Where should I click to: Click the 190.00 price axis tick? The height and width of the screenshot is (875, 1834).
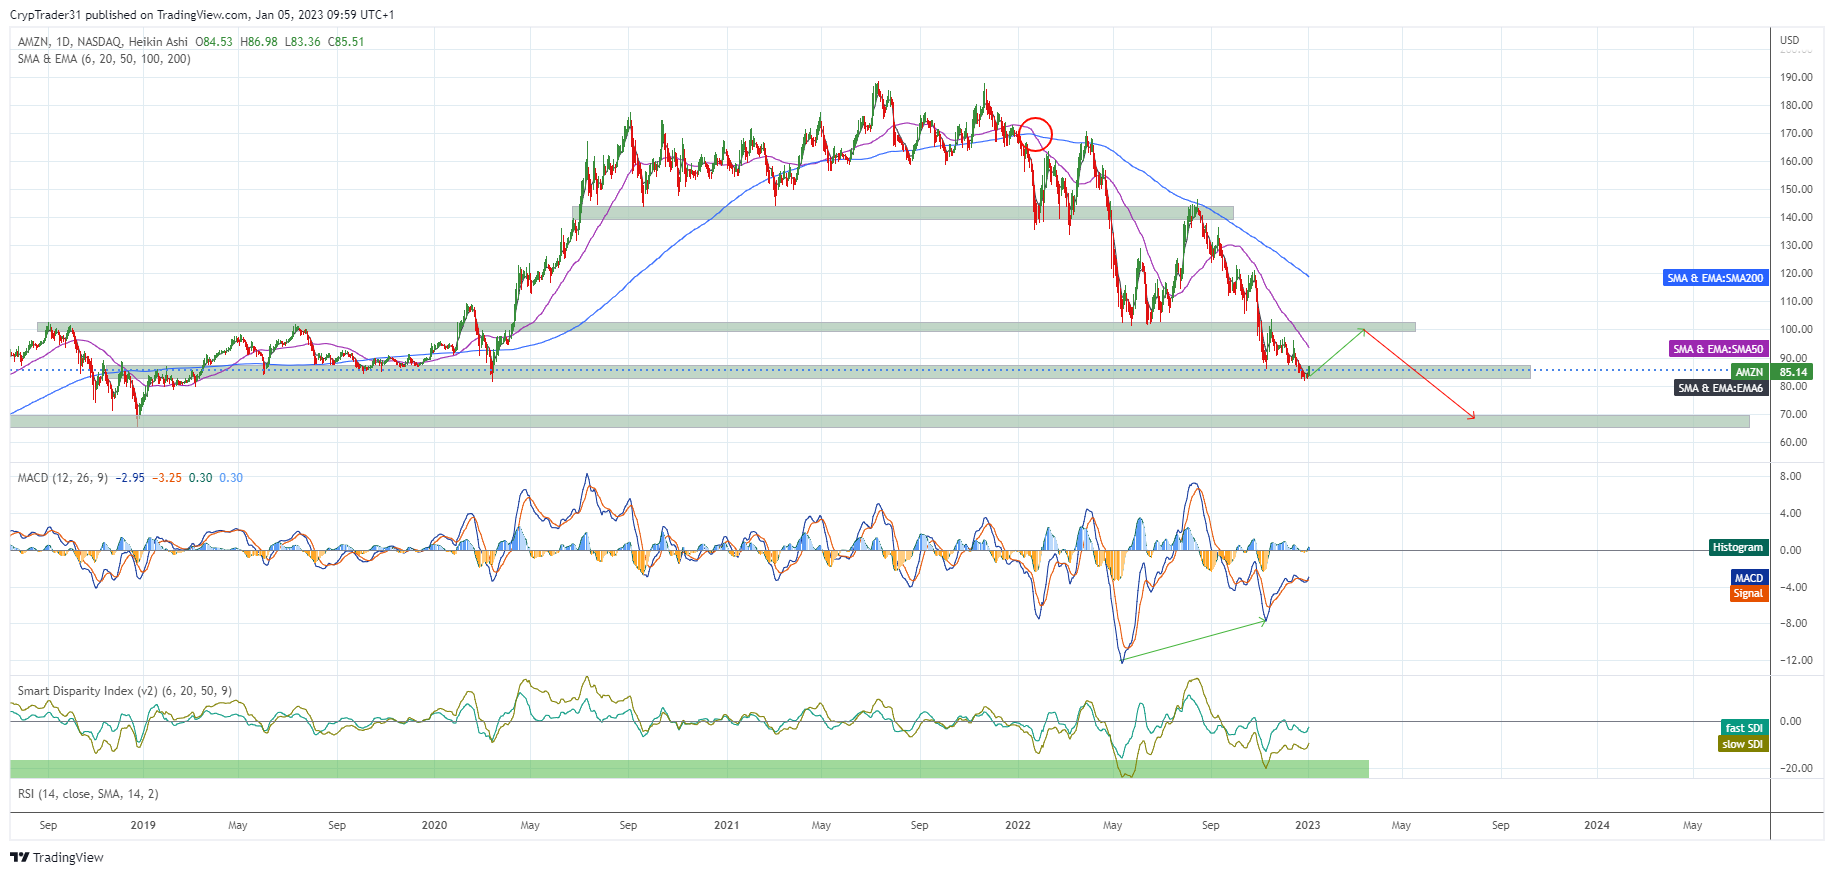coord(1796,77)
